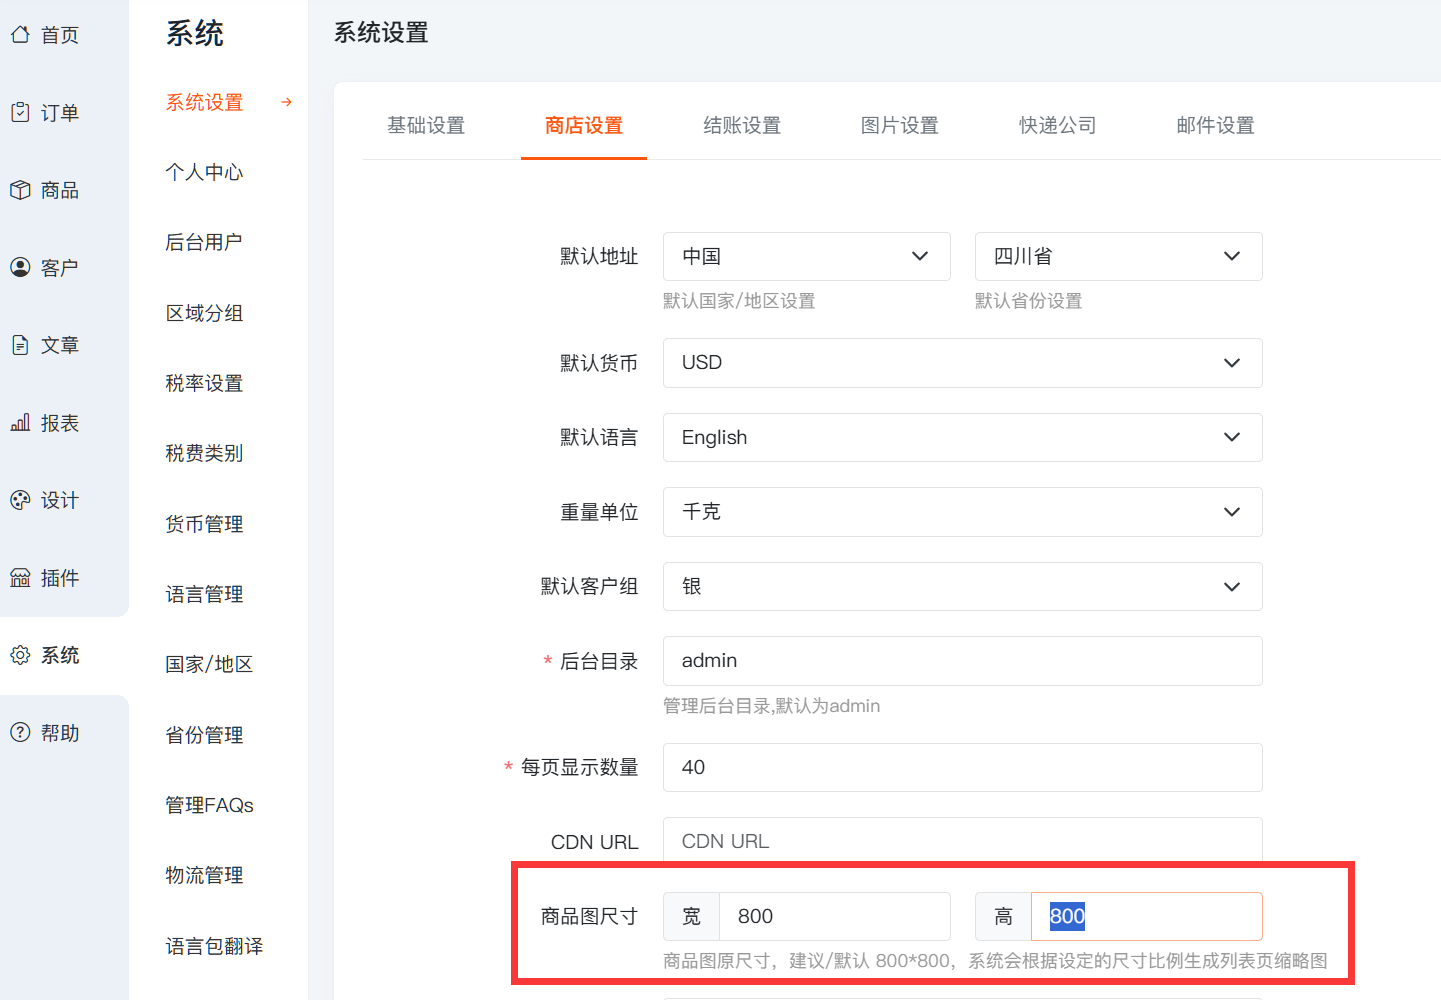
Task: Expand the default country dropdown showing 中国
Action: [806, 257]
